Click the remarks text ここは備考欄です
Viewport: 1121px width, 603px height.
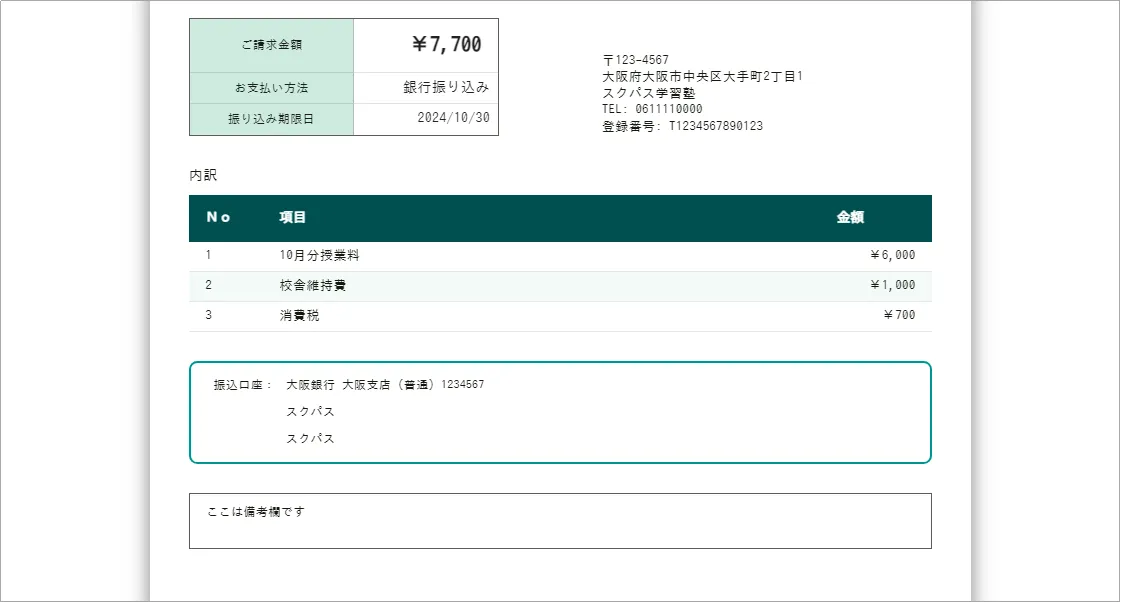point(256,512)
